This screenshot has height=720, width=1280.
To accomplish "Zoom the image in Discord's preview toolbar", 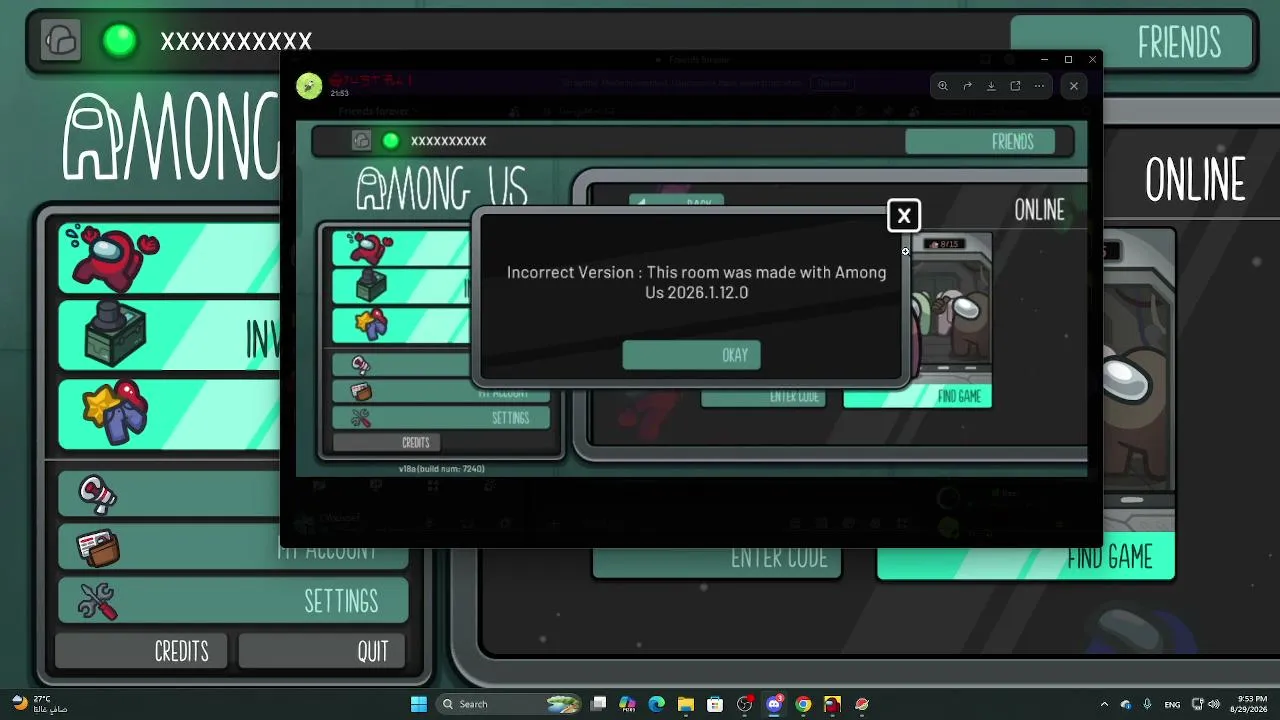I will [943, 86].
